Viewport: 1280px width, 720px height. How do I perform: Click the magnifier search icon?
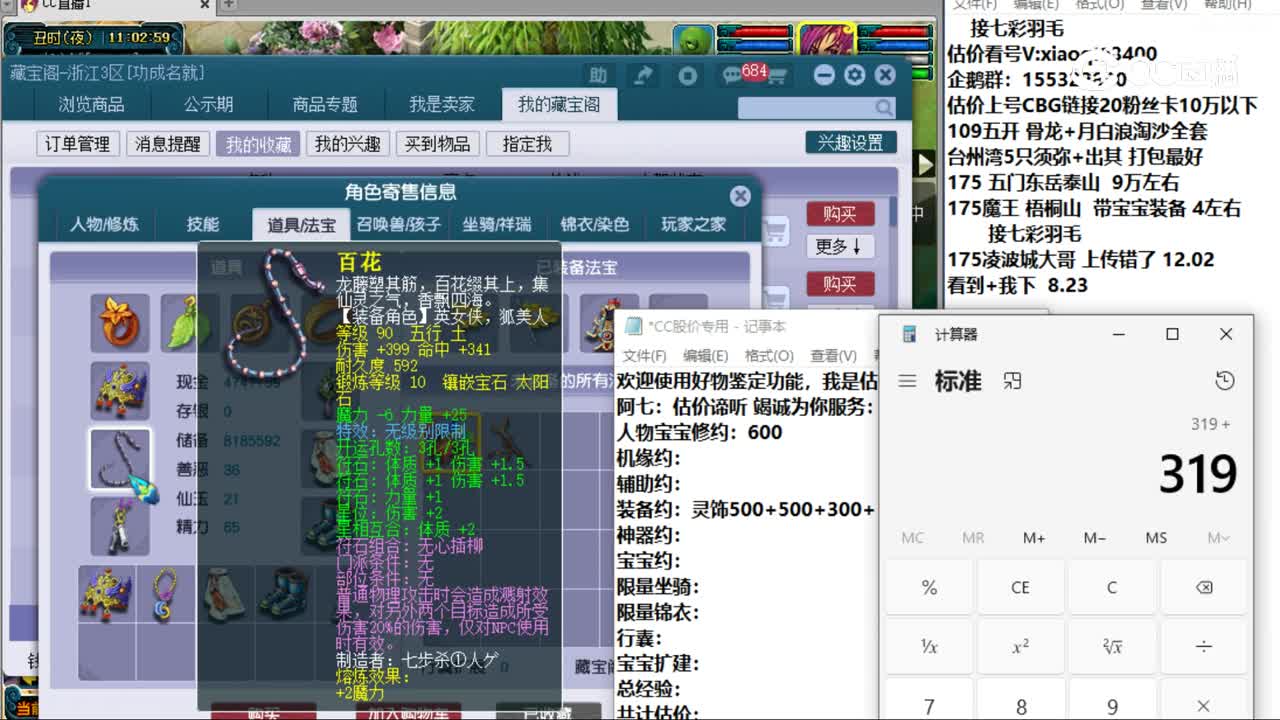[881, 106]
